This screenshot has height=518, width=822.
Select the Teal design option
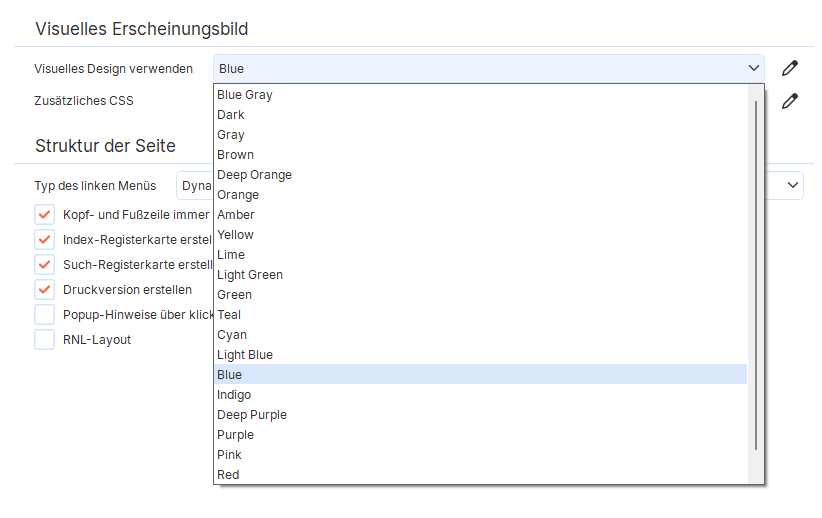[x=229, y=315]
